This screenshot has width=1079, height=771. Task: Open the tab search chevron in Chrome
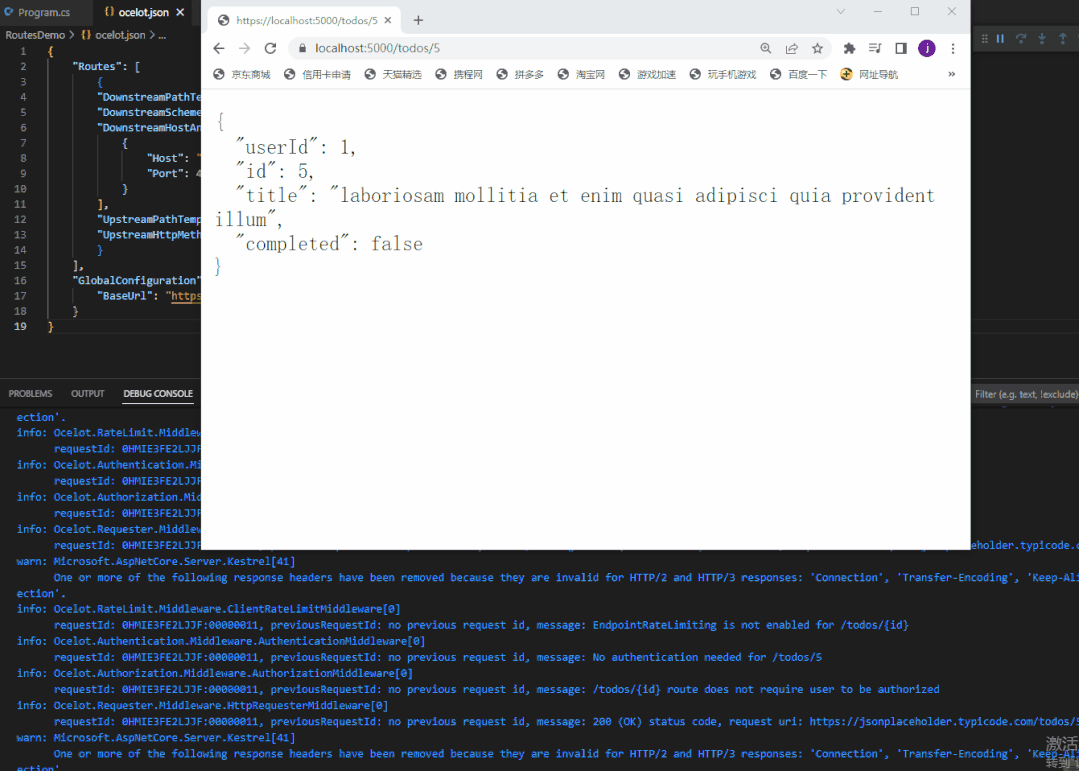coord(840,12)
